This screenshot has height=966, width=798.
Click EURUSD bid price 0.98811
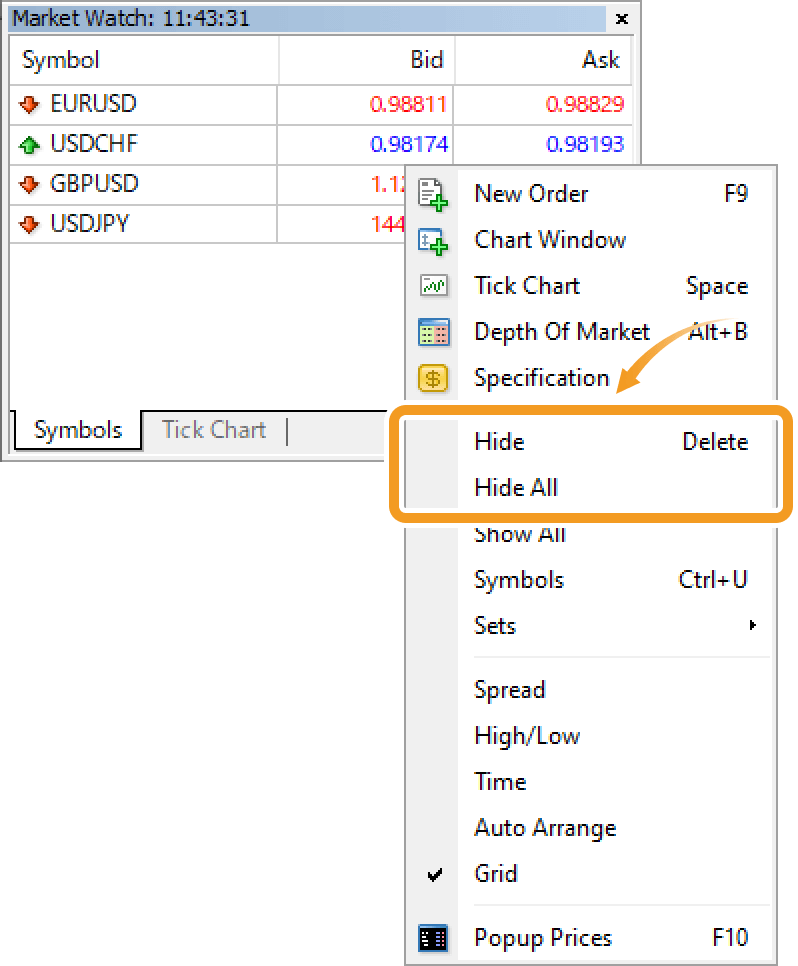(408, 104)
